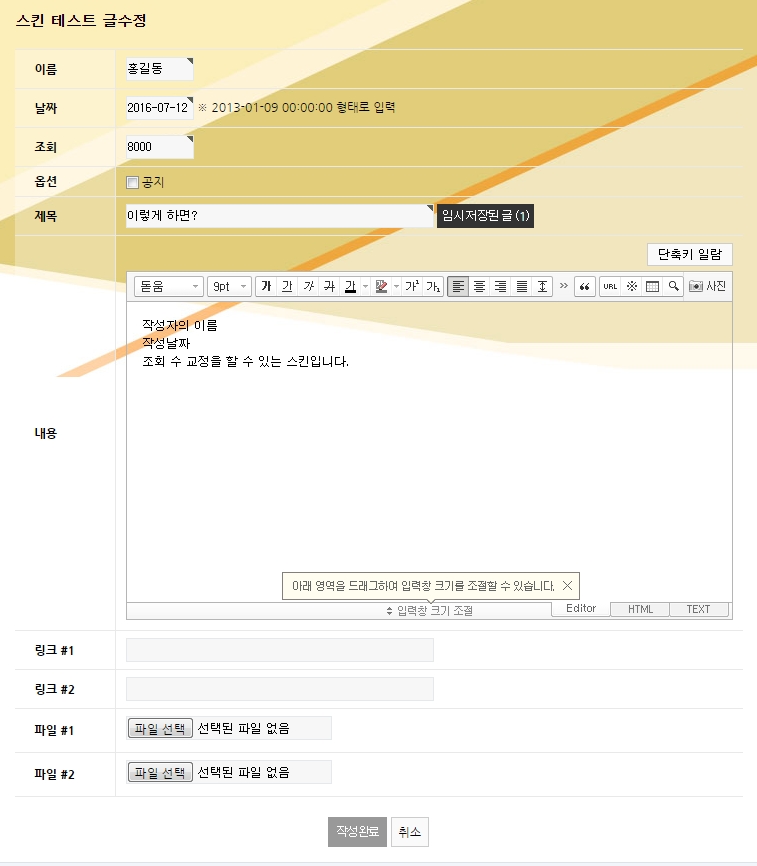Viewport: 757px width, 866px height.
Task: Apply strikethrough formatting in editor toolbar
Action: (329, 286)
